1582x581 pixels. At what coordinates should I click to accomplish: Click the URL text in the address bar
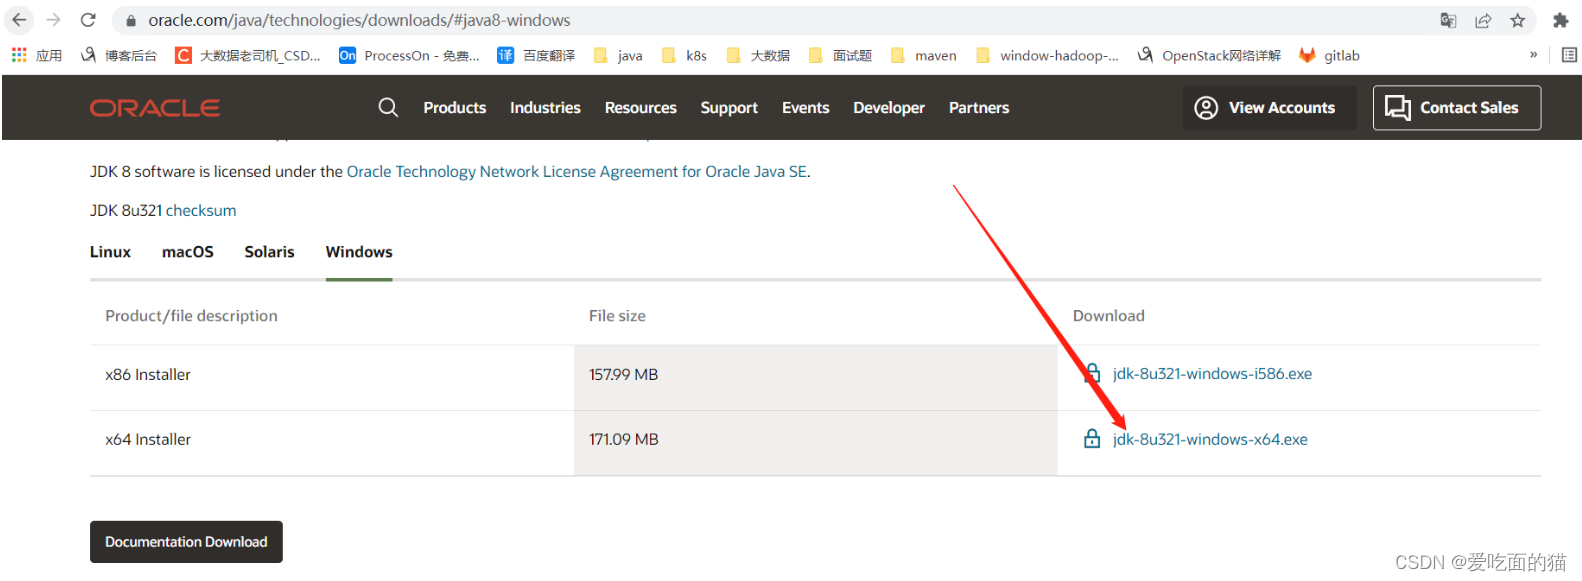click(x=360, y=21)
